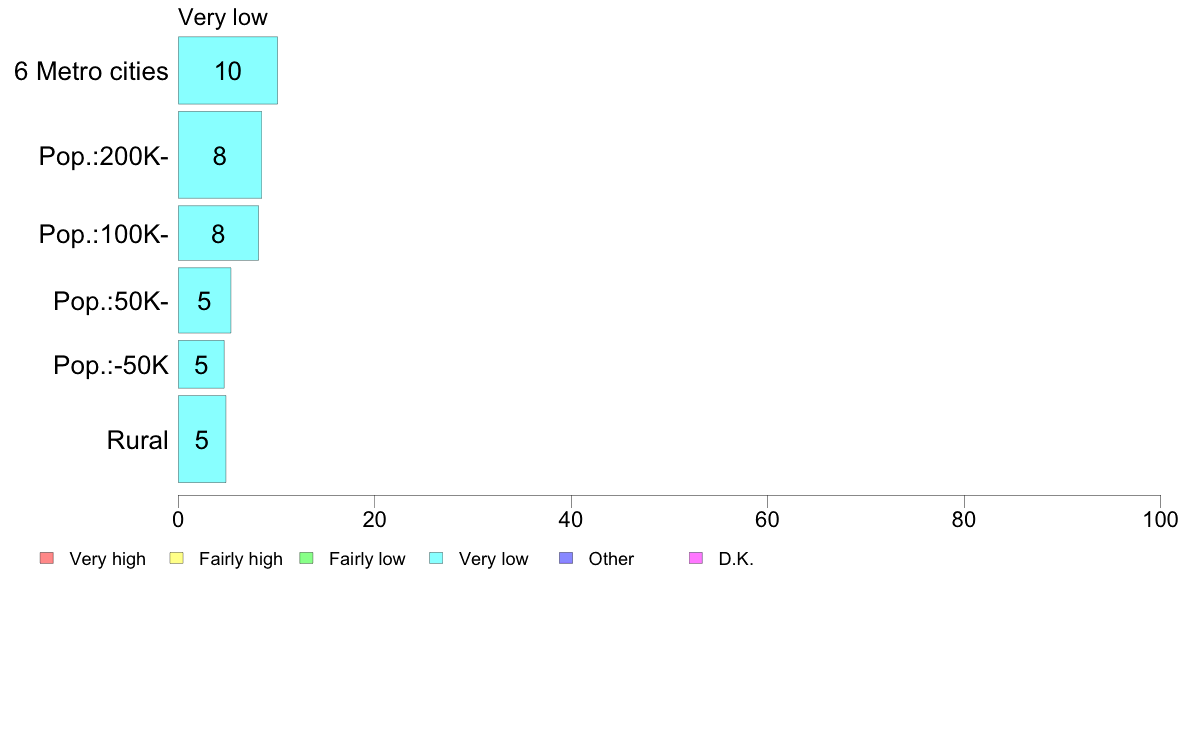Click the Very high legend text
The height and width of the screenshot is (736, 1188).
(x=108, y=559)
